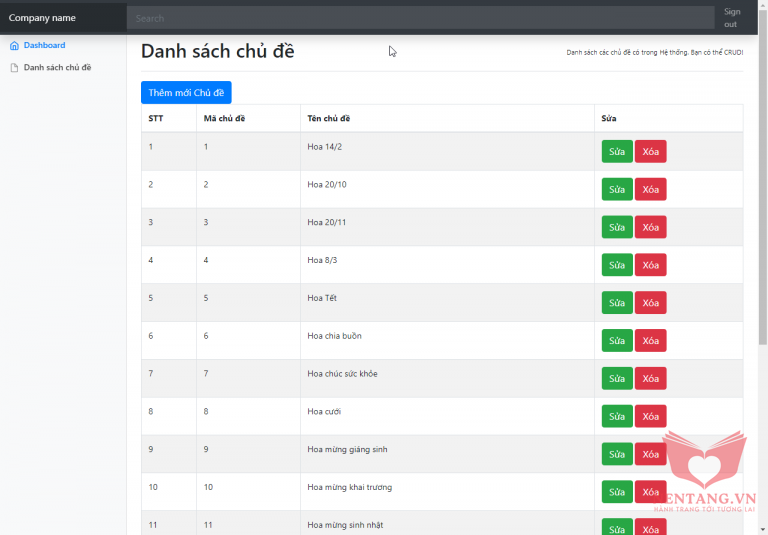Viewport: 768px width, 535px height.
Task: Delete the Hoa 14/2 row with Xóa
Action: pos(650,151)
